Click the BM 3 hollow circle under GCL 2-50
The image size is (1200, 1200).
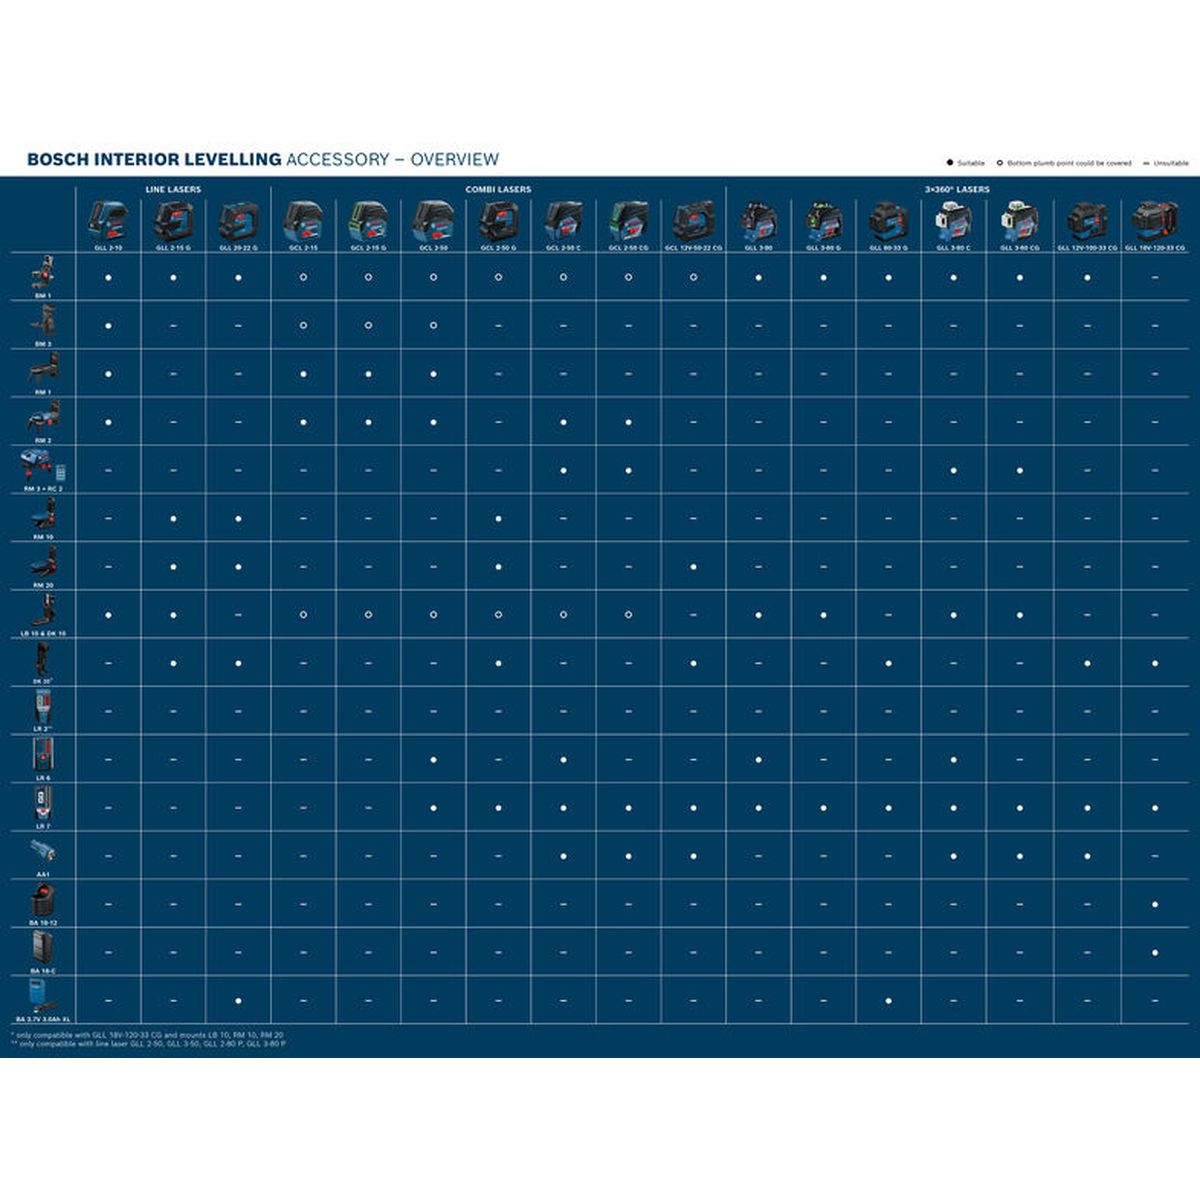433,325
